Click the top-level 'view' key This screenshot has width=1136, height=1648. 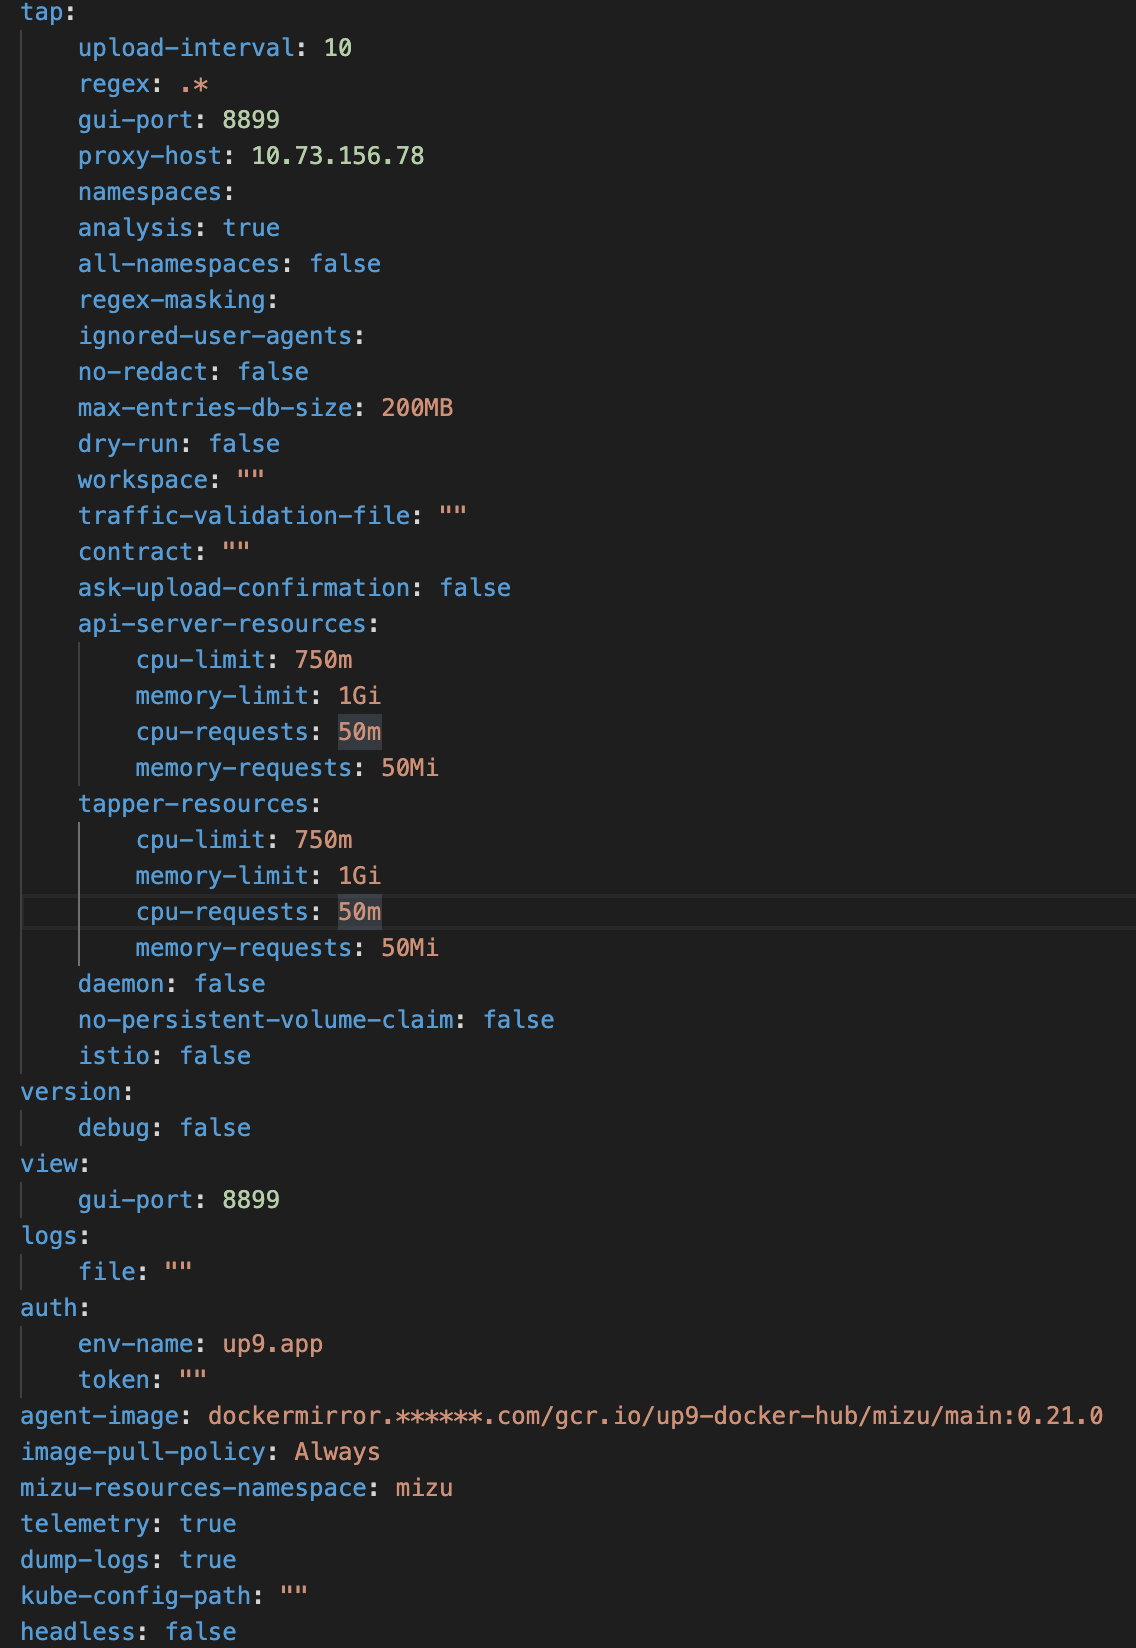(50, 1164)
